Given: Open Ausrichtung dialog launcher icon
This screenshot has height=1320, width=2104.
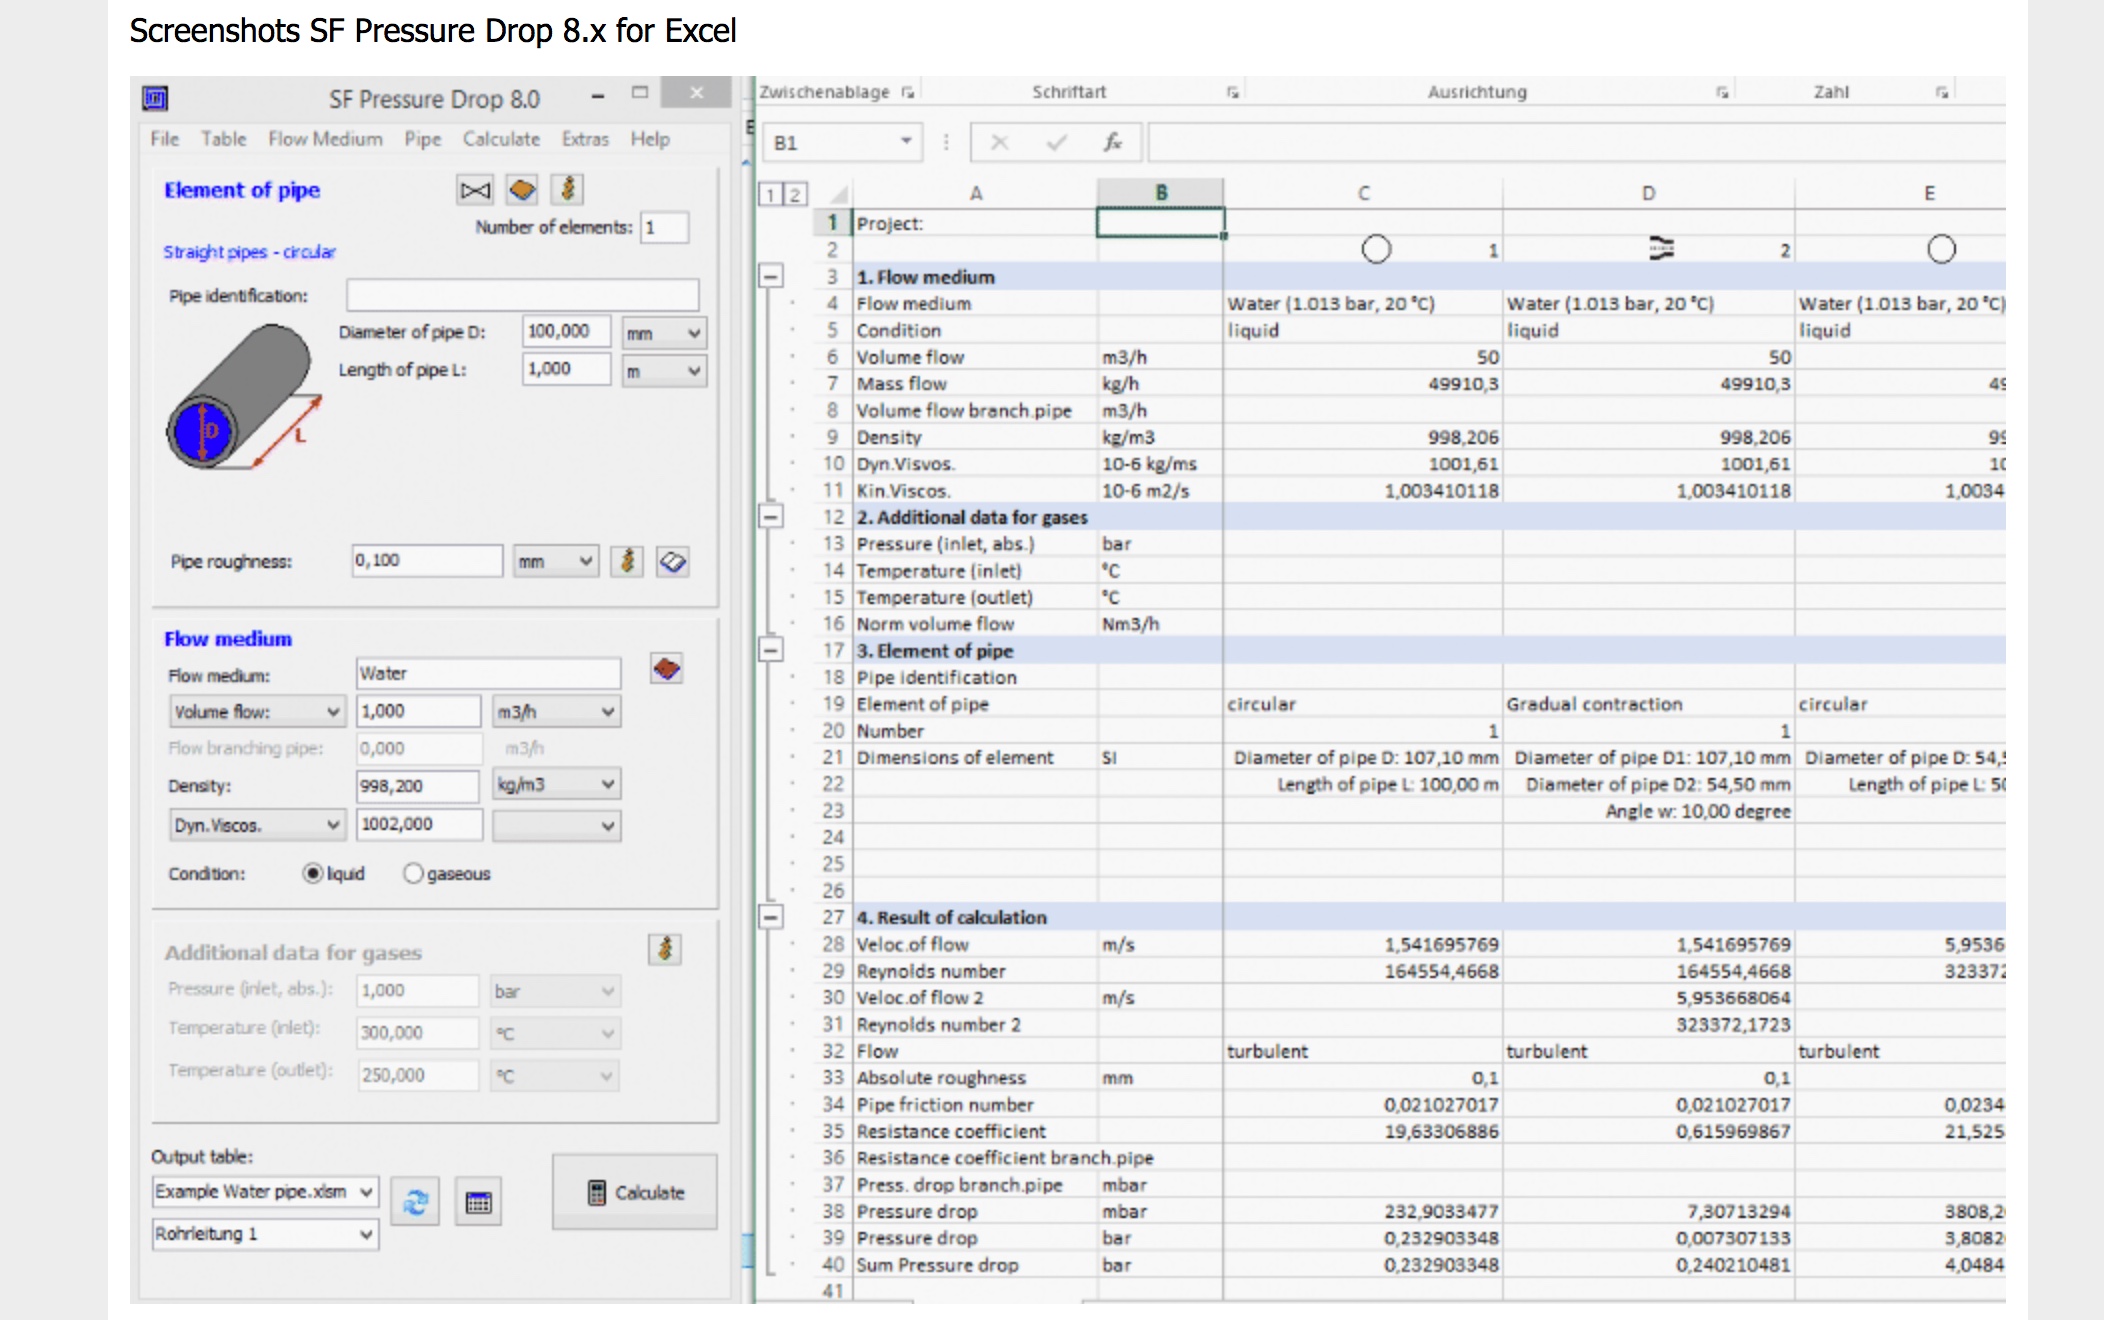Looking at the screenshot, I should click(x=1722, y=92).
